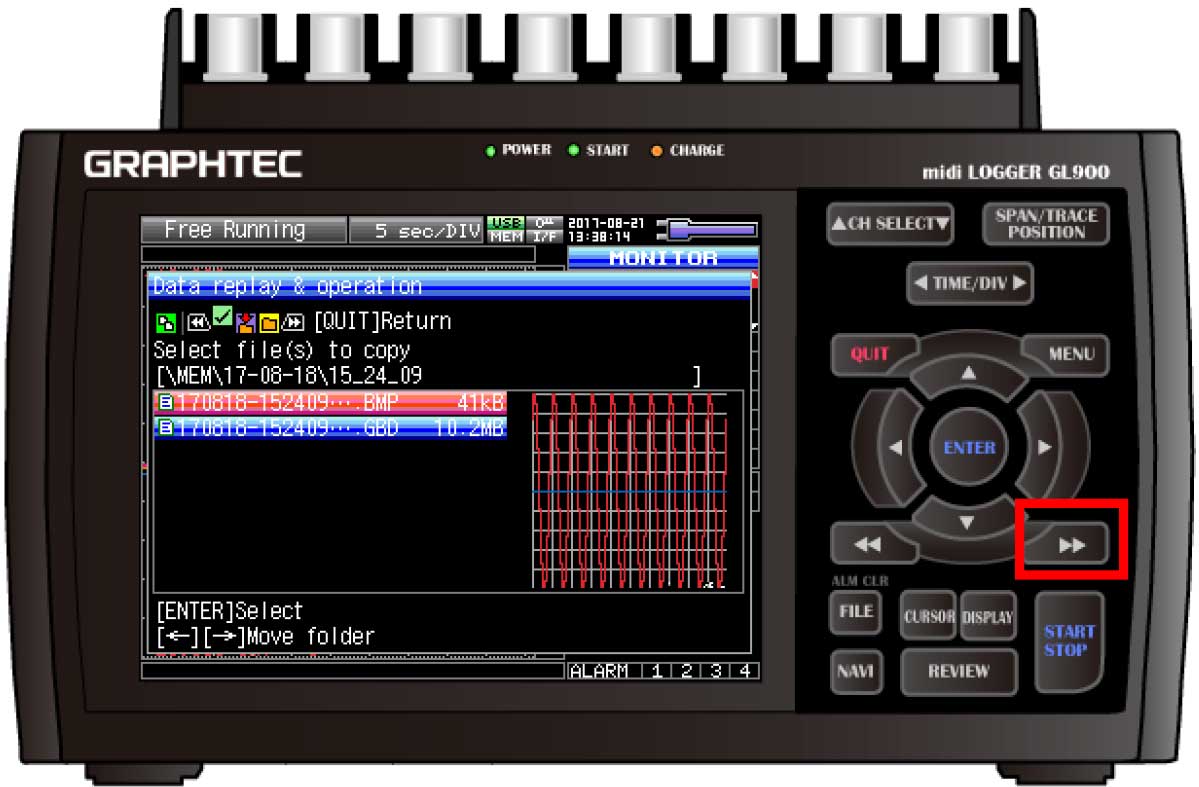Click the TIME/DIV key
Viewport: 1199px width, 787px height.
[970, 283]
